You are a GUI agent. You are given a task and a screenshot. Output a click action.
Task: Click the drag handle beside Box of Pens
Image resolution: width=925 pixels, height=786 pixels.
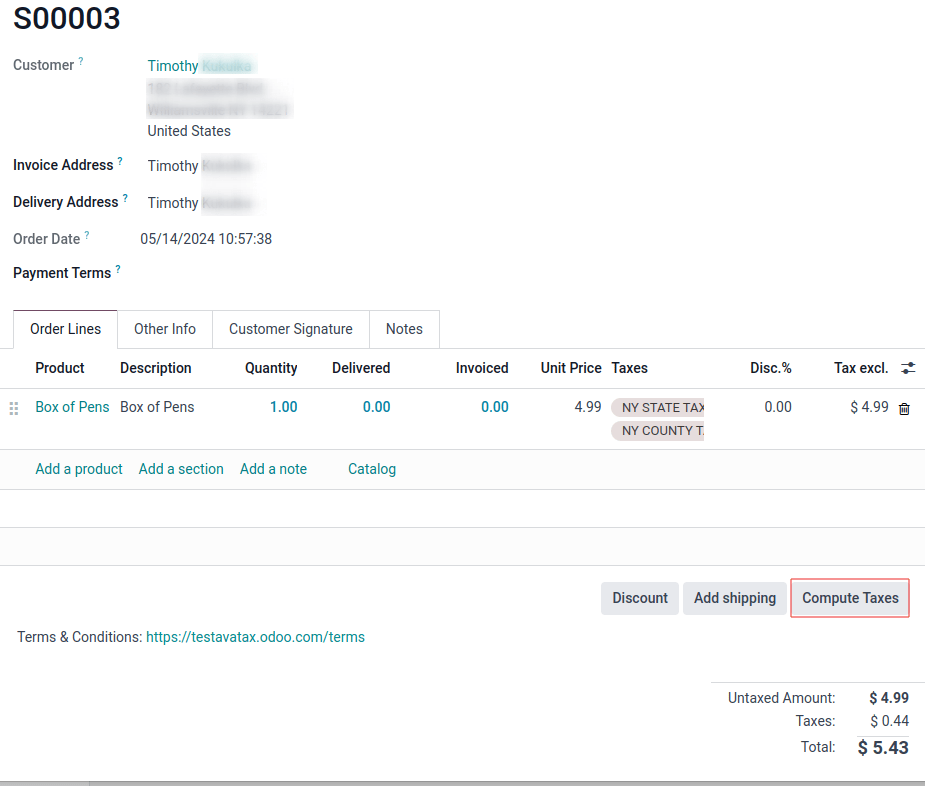click(13, 408)
